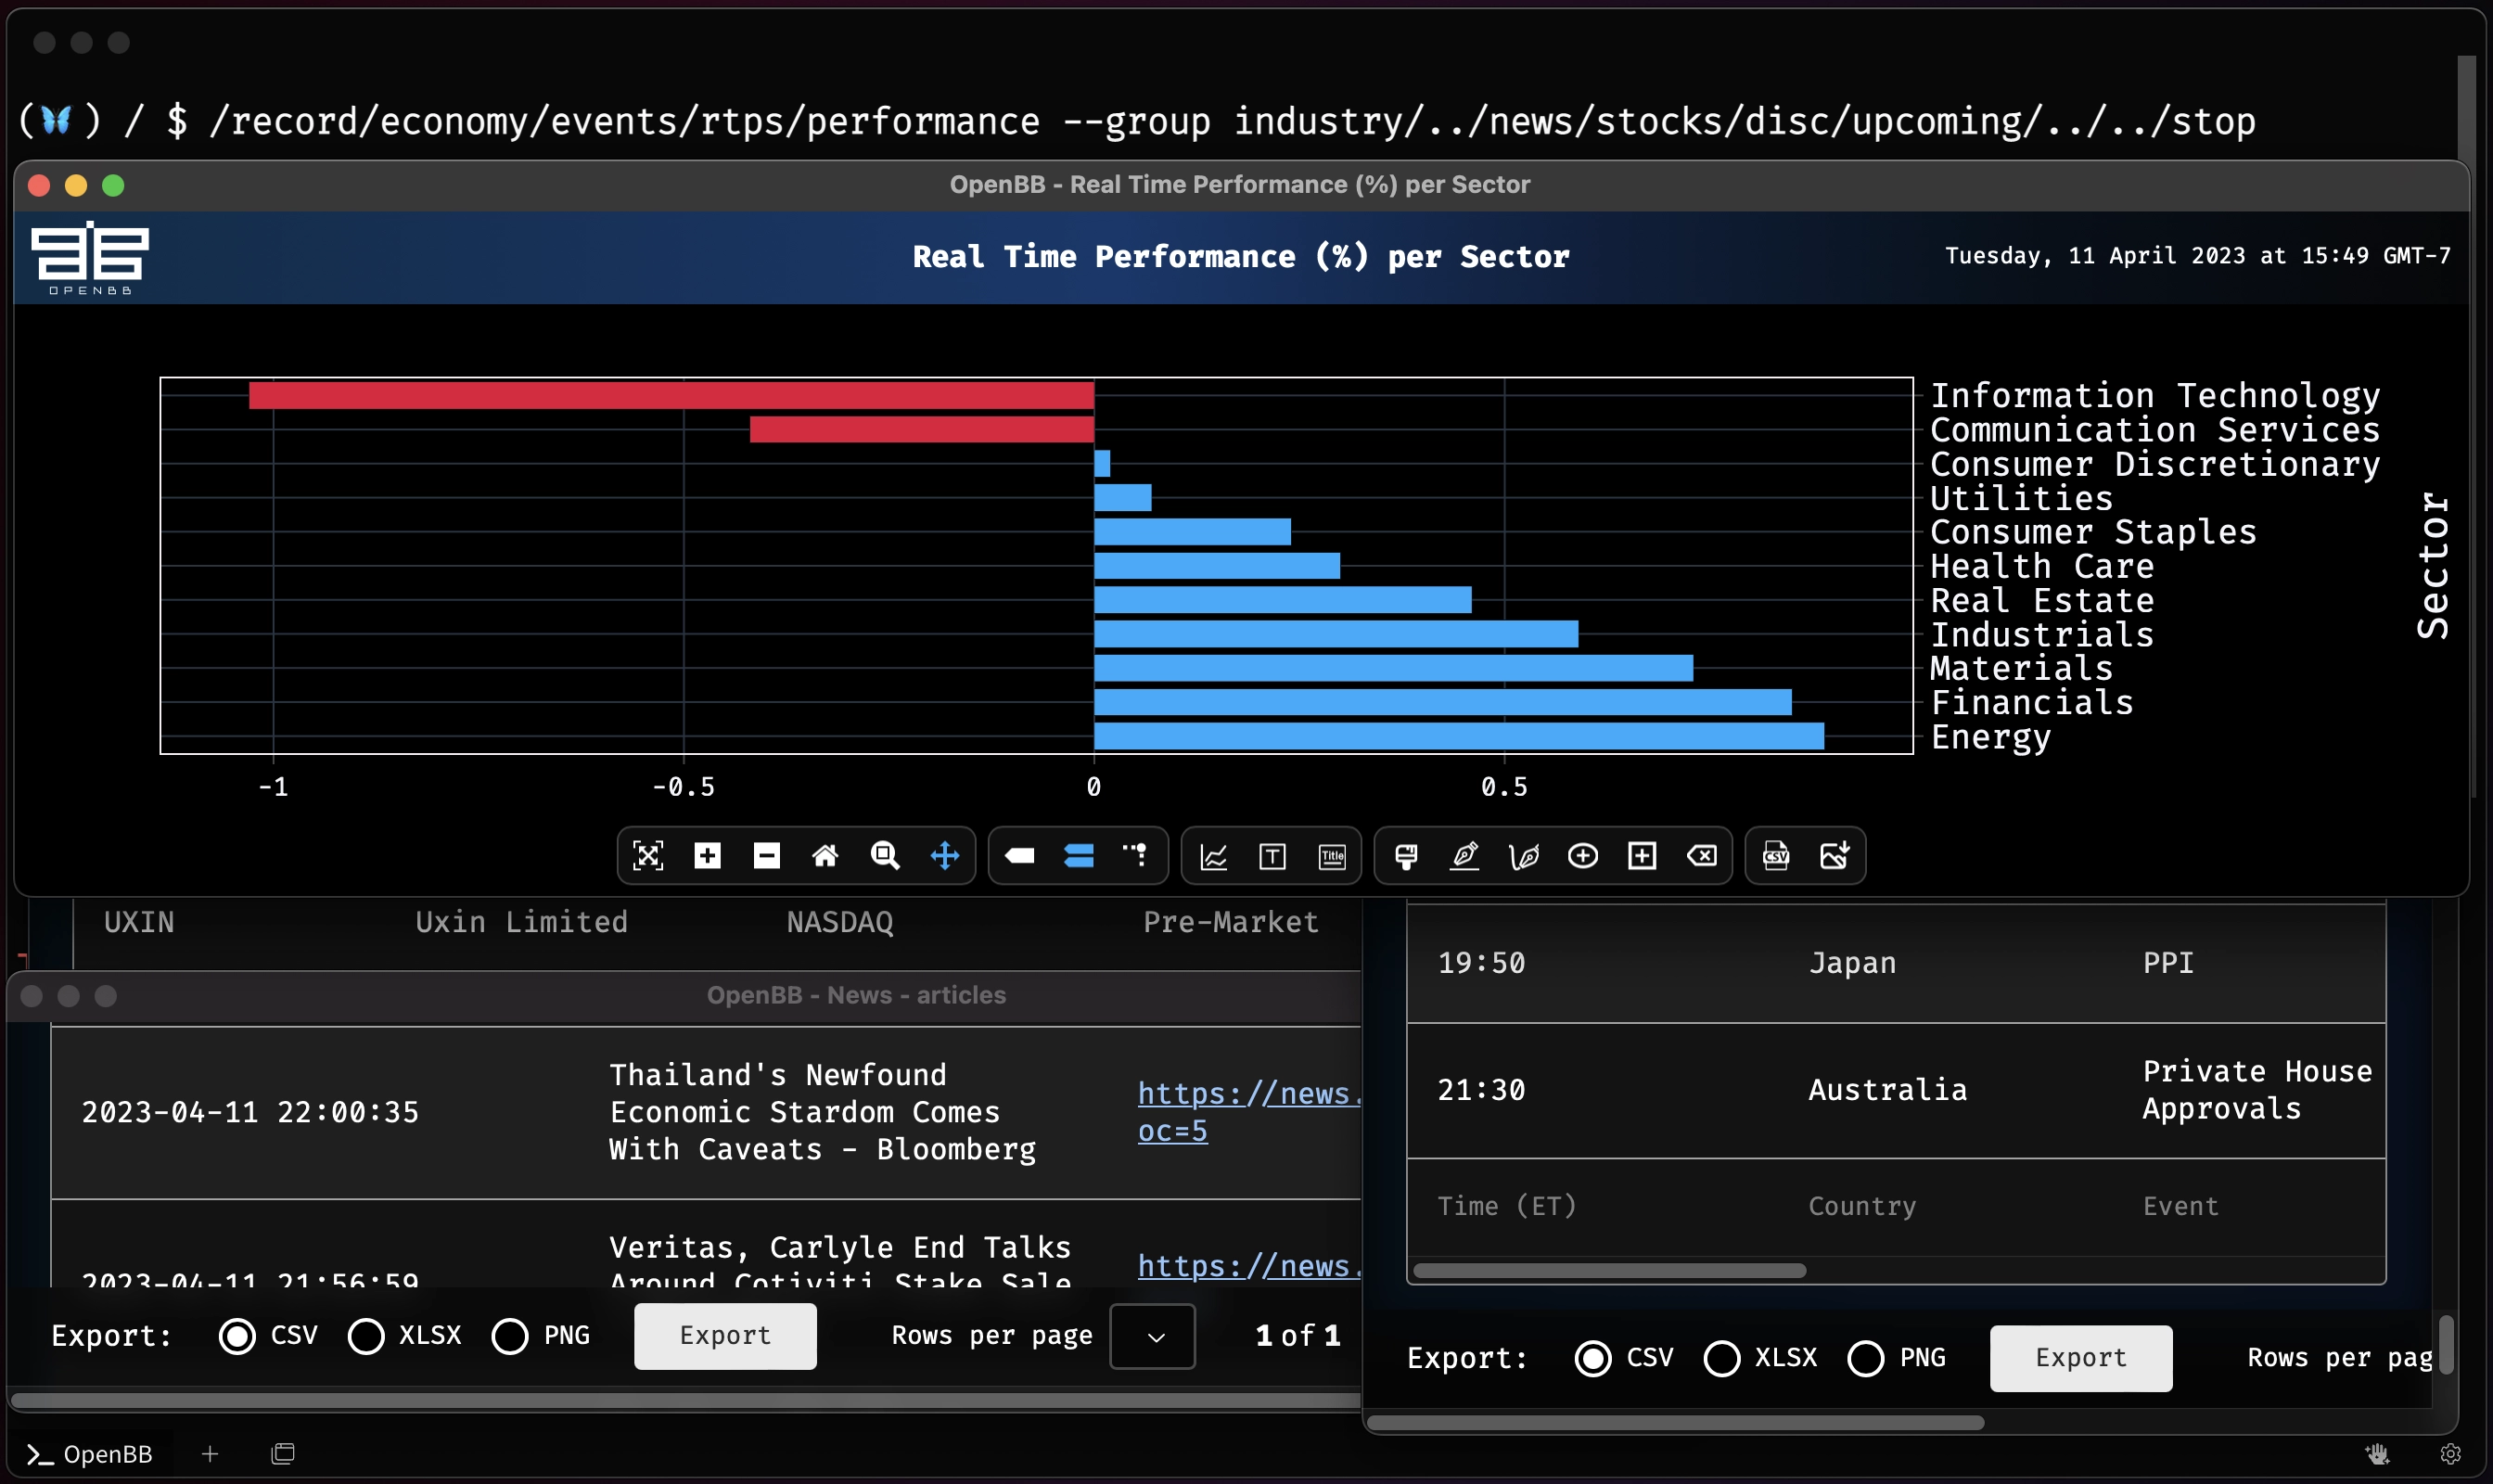Click Private House Approvals event cell

(x=2257, y=1090)
